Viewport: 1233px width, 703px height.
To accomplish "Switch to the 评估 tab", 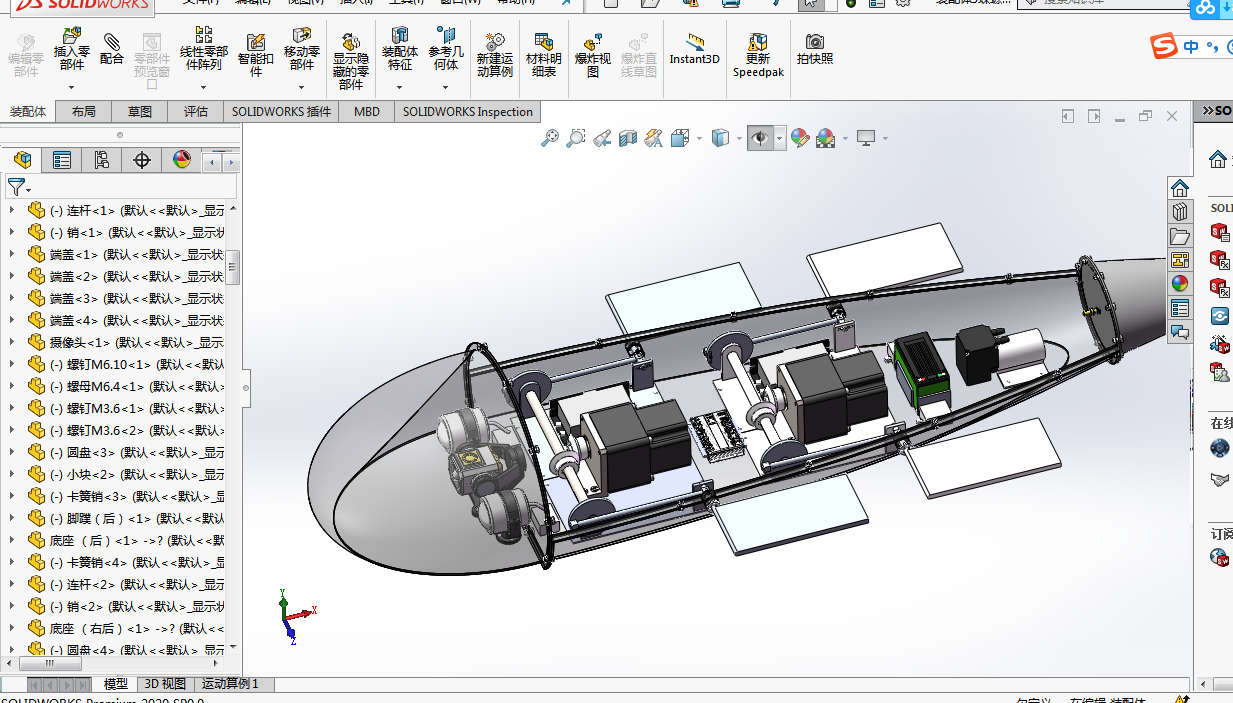I will pyautogui.click(x=196, y=112).
